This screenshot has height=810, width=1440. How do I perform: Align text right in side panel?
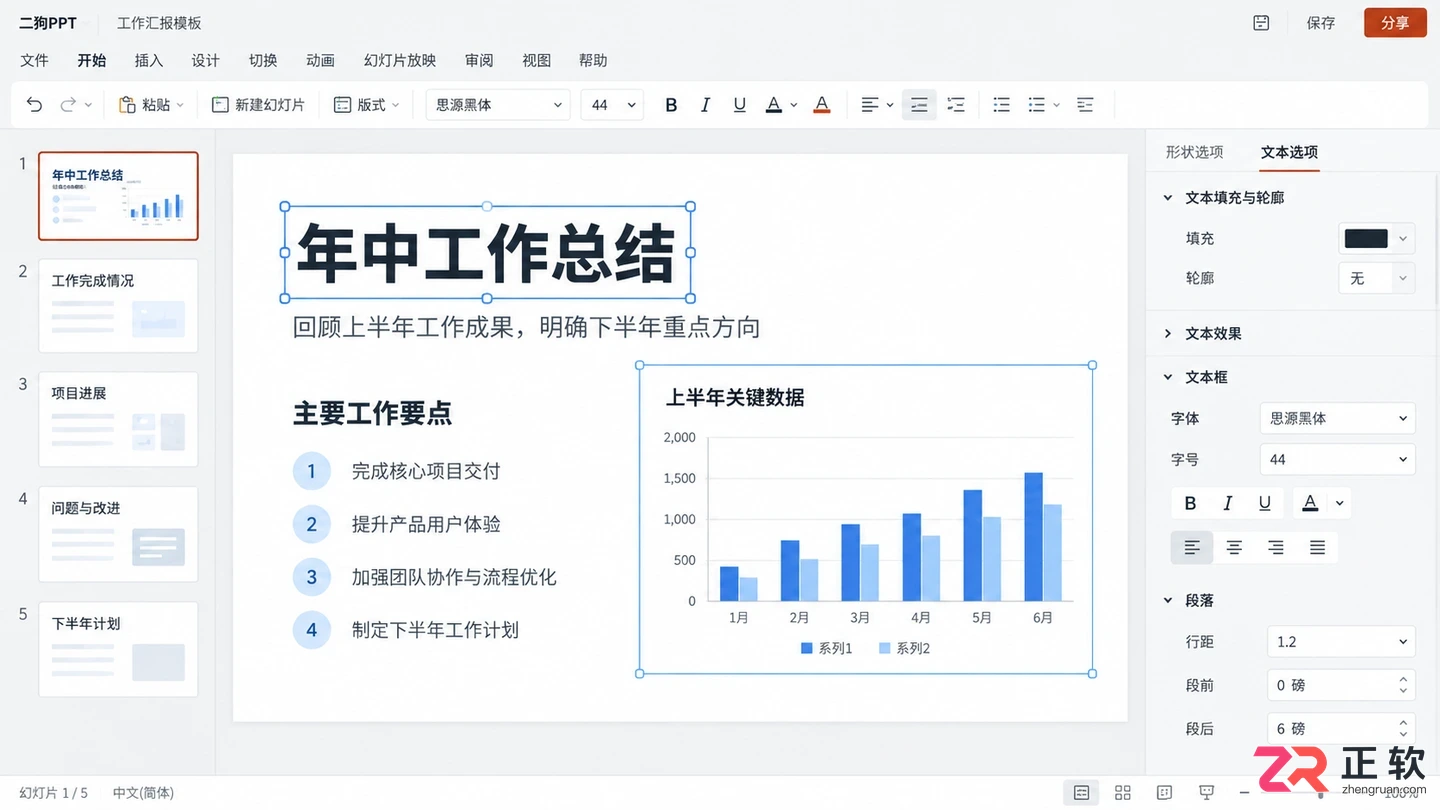(1276, 547)
